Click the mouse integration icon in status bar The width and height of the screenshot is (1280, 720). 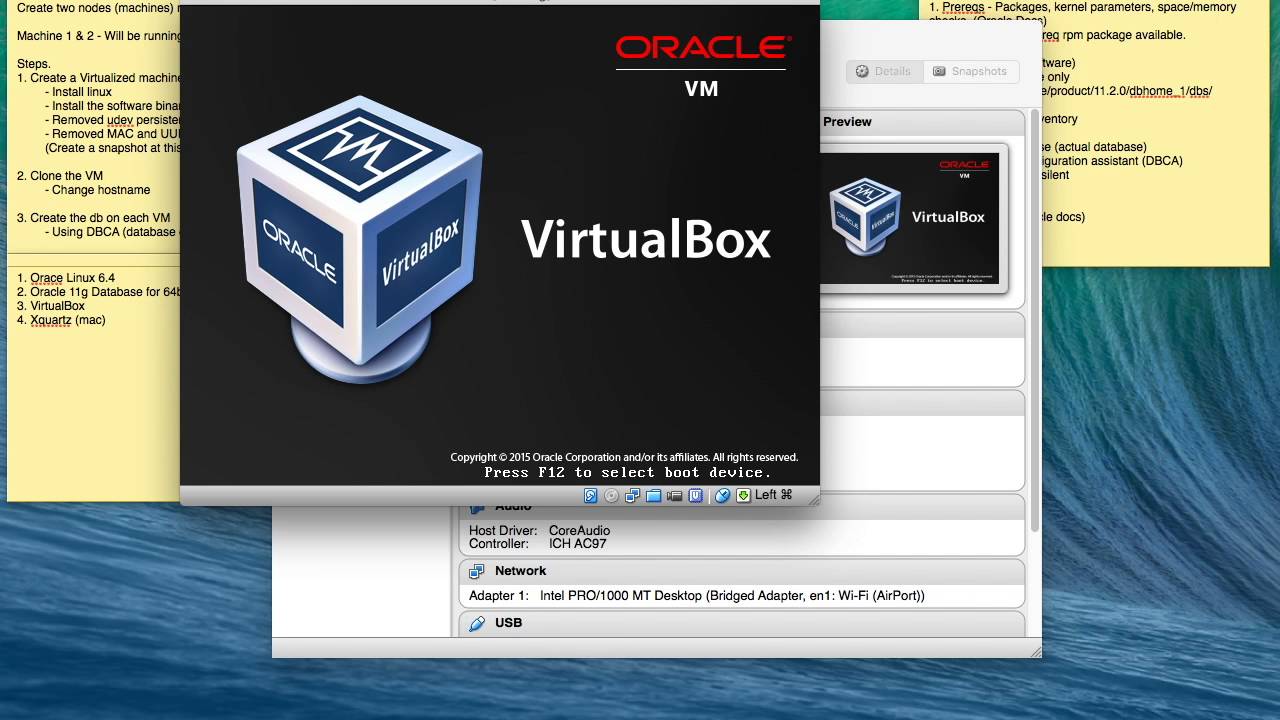click(x=722, y=495)
